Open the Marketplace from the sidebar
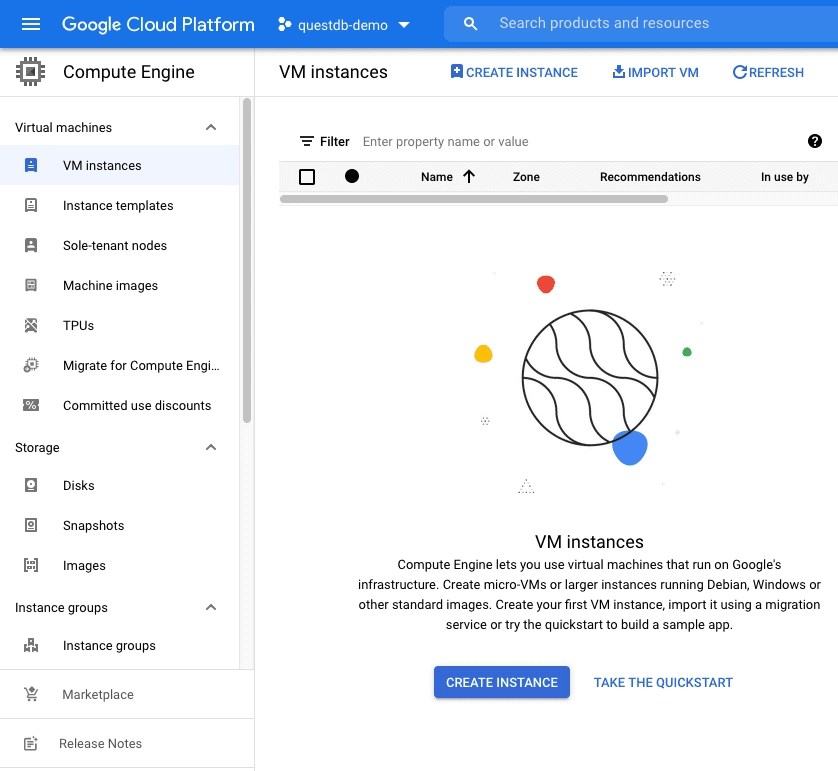This screenshot has width=838, height=771. [x=98, y=694]
